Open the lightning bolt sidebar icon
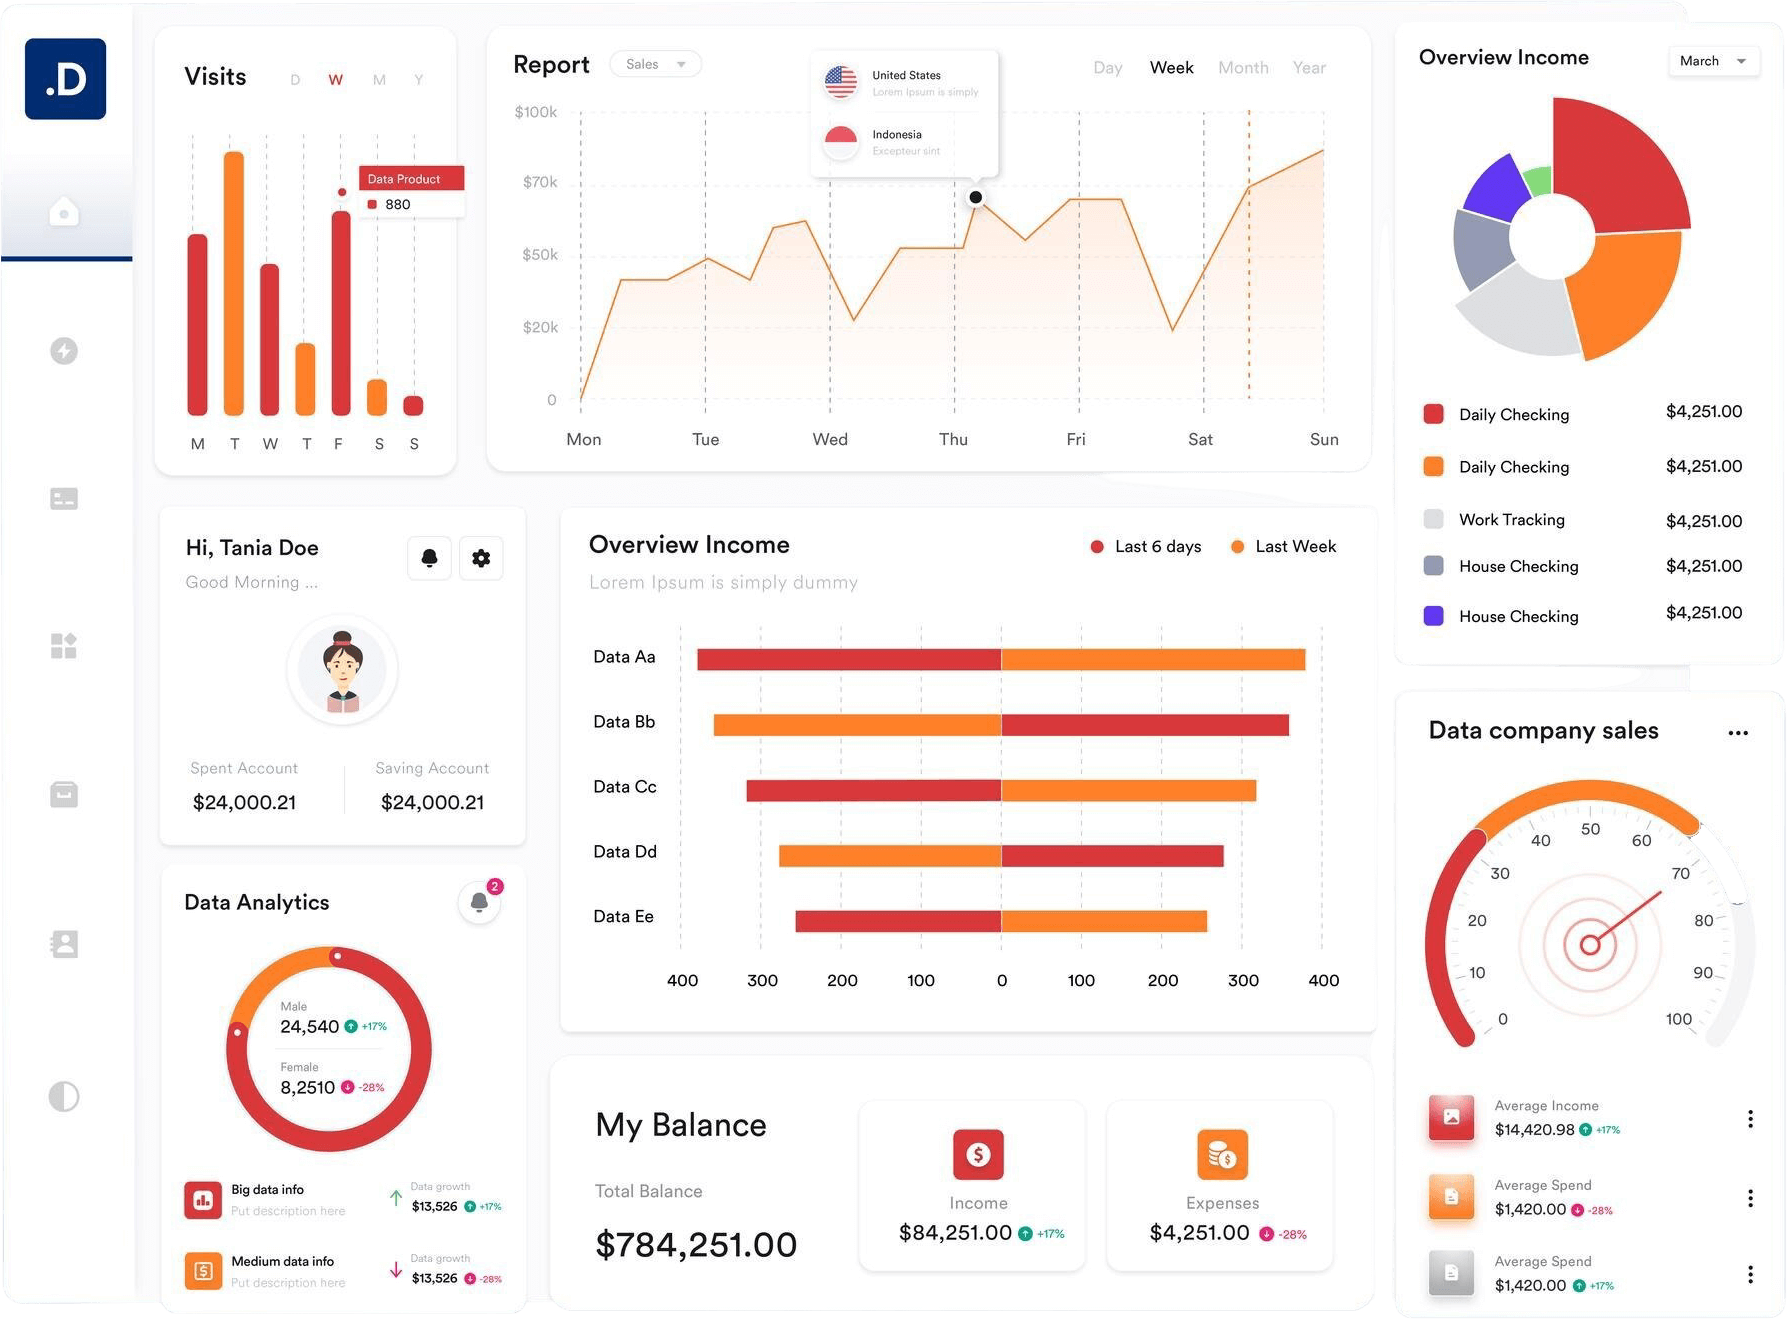This screenshot has height=1319, width=1787. tap(64, 351)
